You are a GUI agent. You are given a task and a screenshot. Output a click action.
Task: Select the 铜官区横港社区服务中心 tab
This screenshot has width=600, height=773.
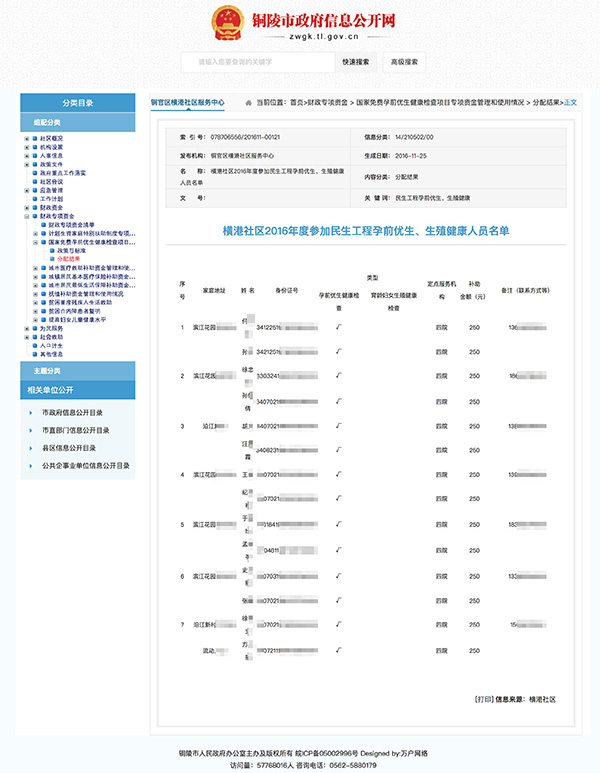click(x=187, y=102)
